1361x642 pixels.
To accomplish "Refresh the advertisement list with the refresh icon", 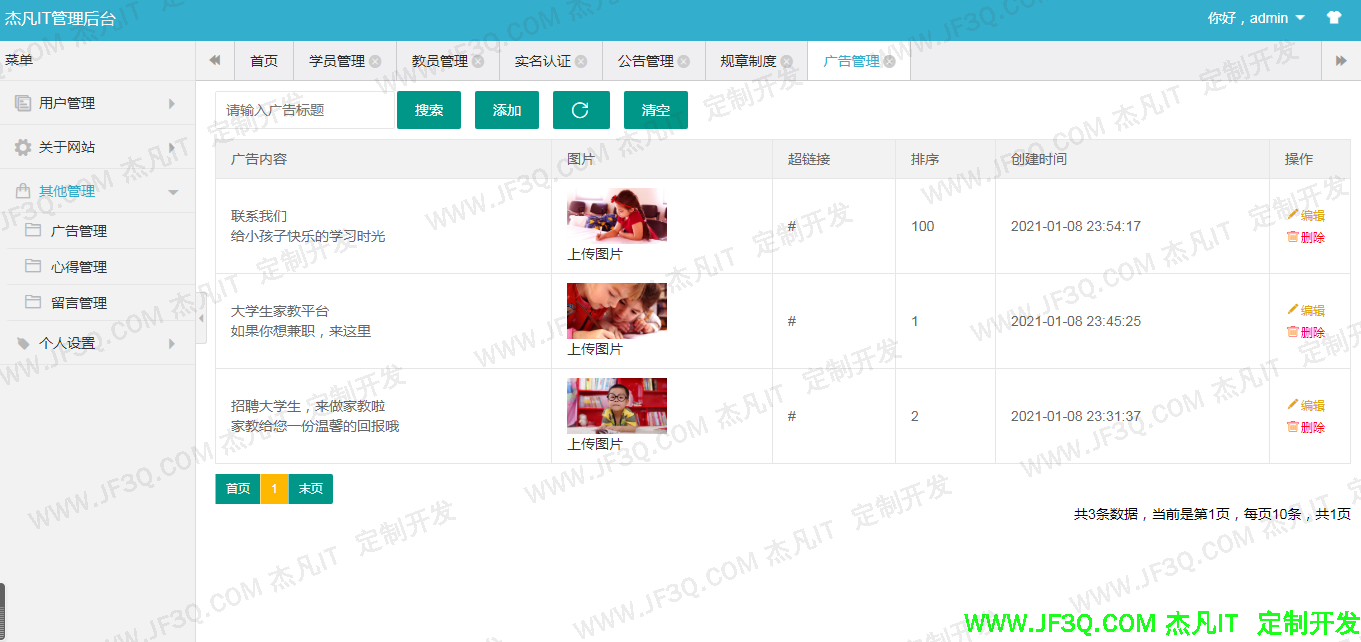I will coord(580,110).
